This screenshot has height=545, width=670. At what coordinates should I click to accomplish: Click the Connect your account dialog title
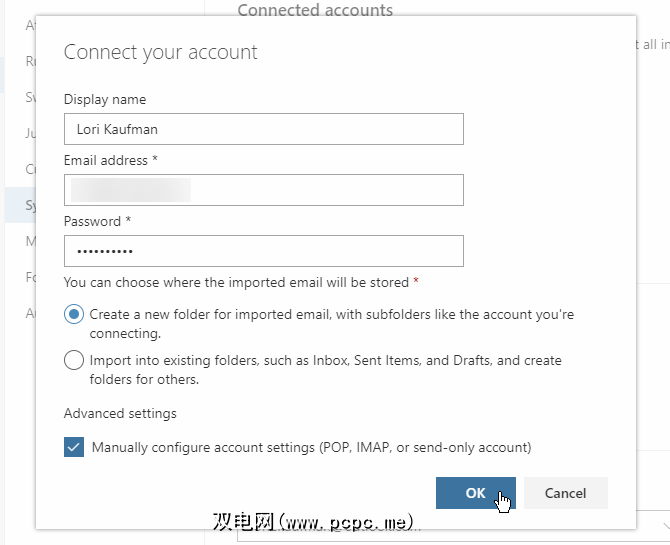click(x=161, y=52)
